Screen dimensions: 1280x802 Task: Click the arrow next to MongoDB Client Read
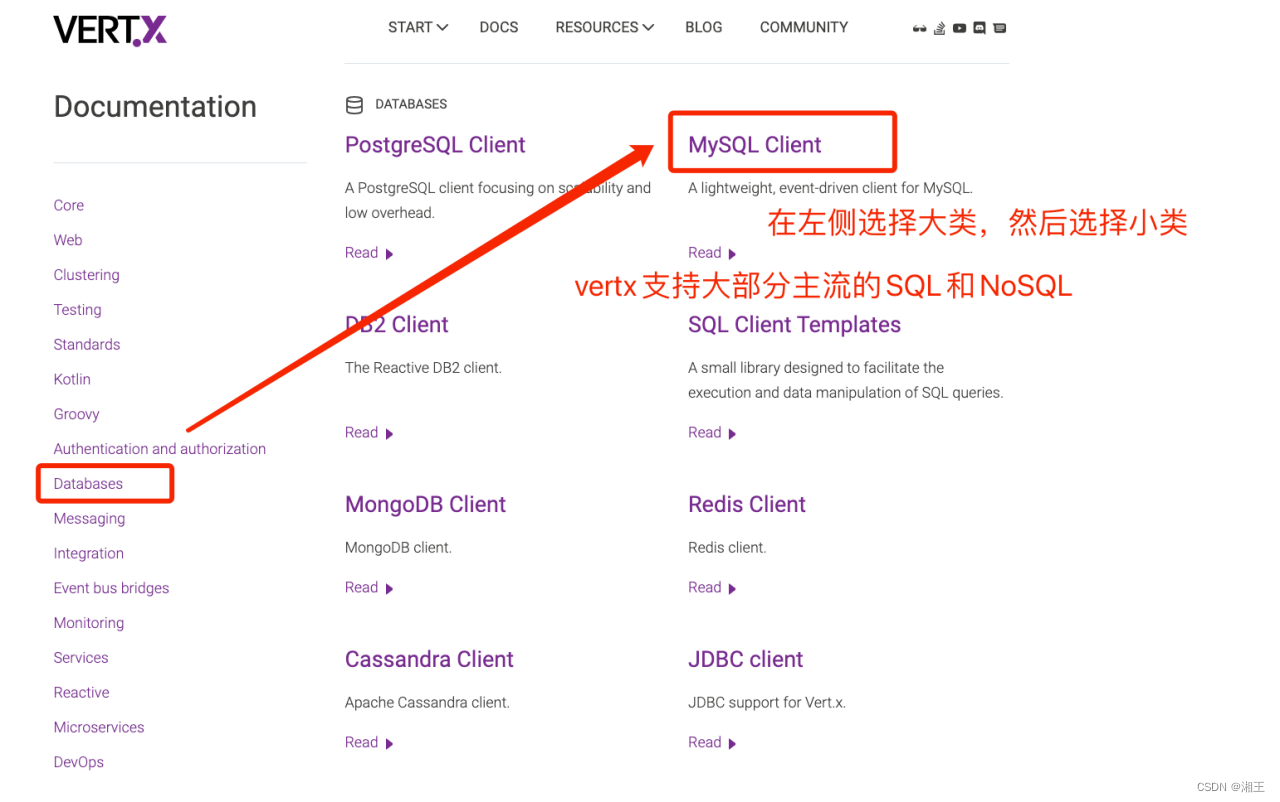point(389,589)
